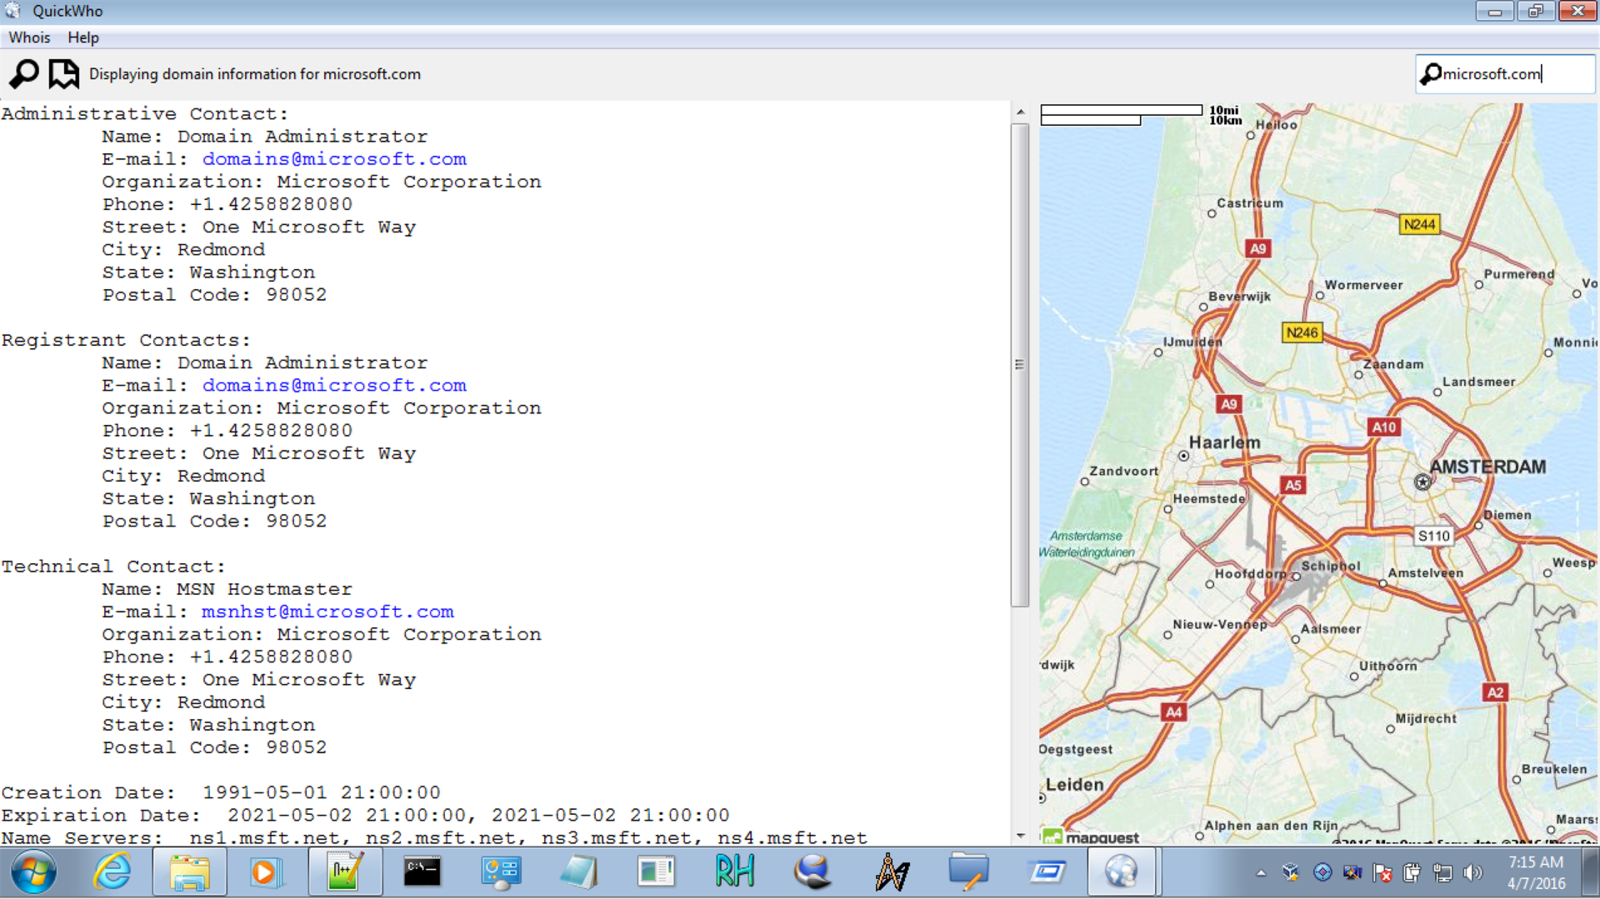Open the folder-with-pencil taskbar app
Screen dimensions: 1600x899
click(x=968, y=872)
